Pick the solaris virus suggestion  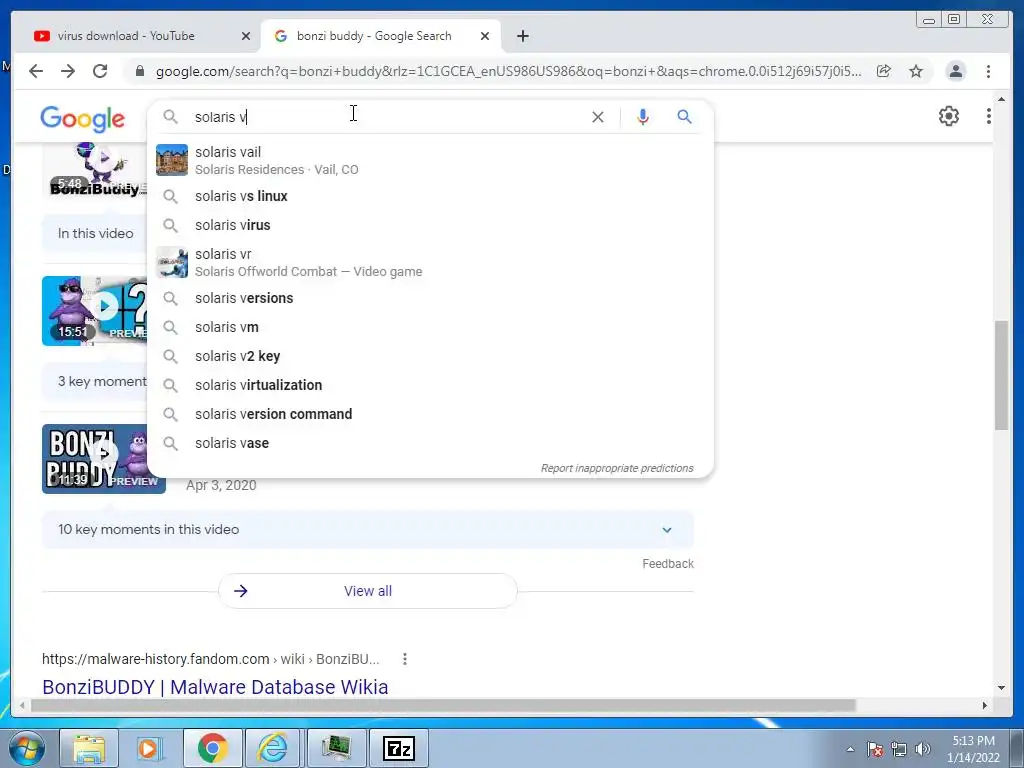tap(430, 225)
